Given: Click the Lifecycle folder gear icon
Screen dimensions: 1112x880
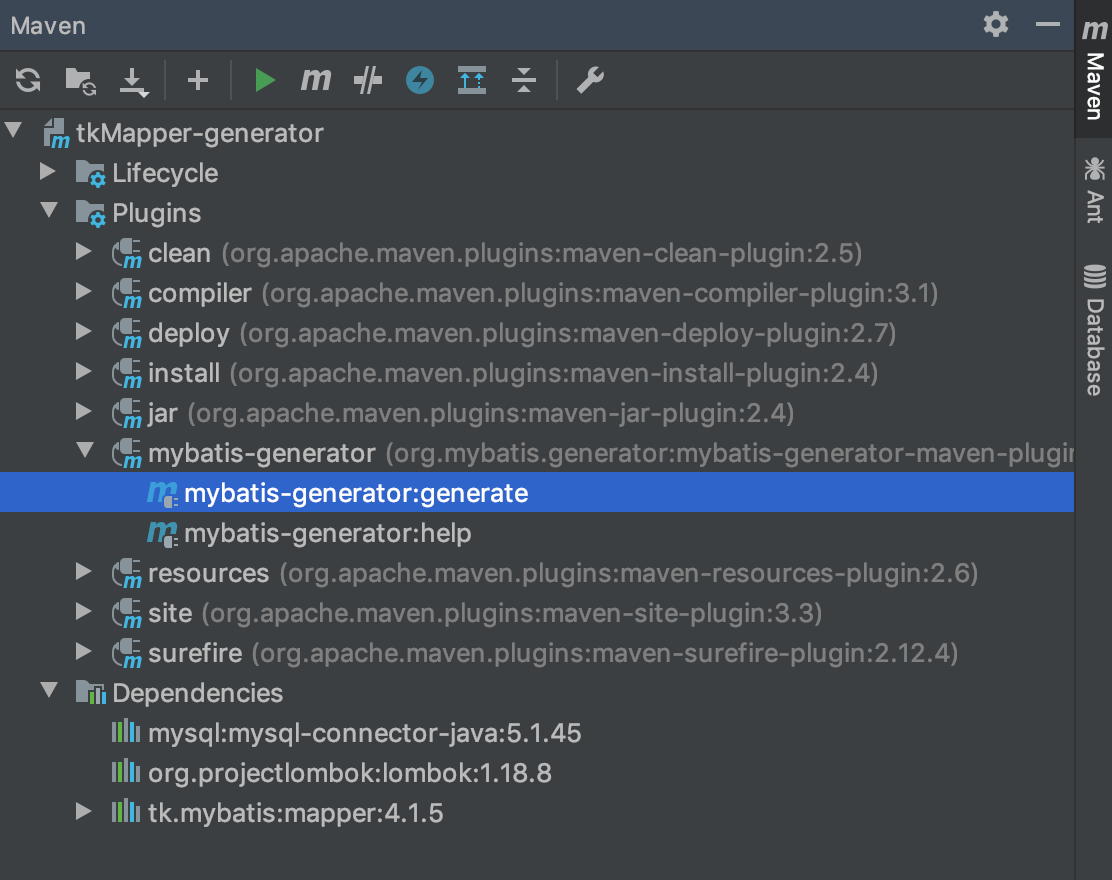Looking at the screenshot, I should pyautogui.click(x=91, y=174).
